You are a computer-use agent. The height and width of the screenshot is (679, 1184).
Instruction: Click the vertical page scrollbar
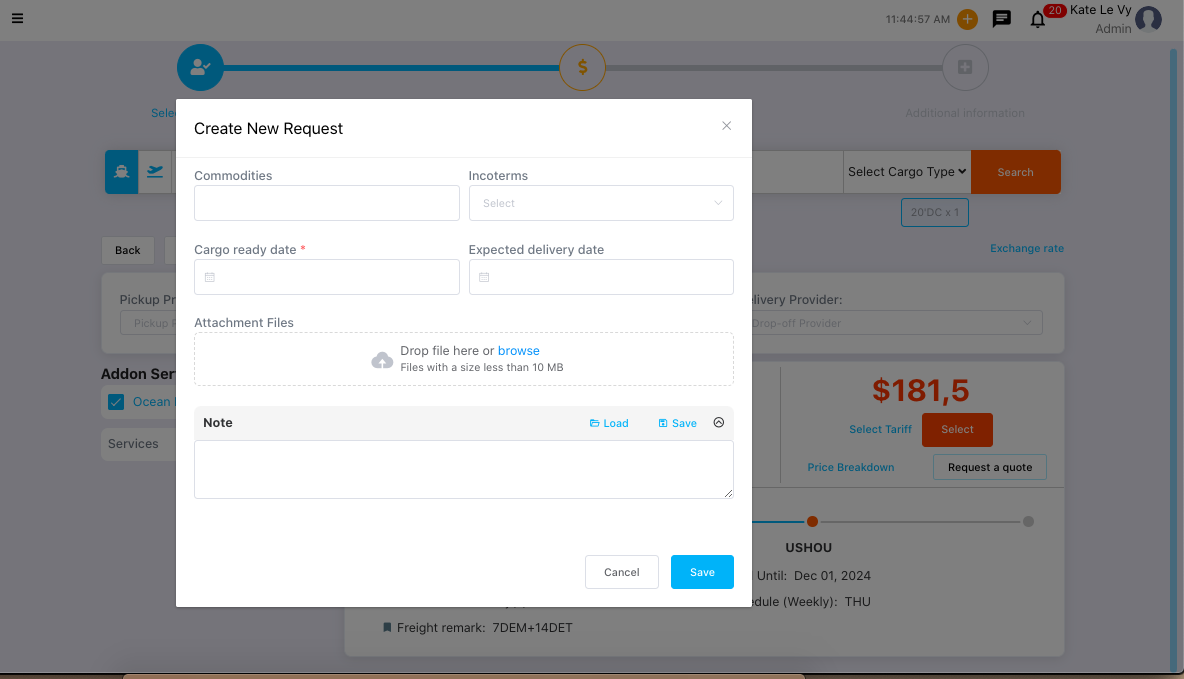(x=1173, y=360)
